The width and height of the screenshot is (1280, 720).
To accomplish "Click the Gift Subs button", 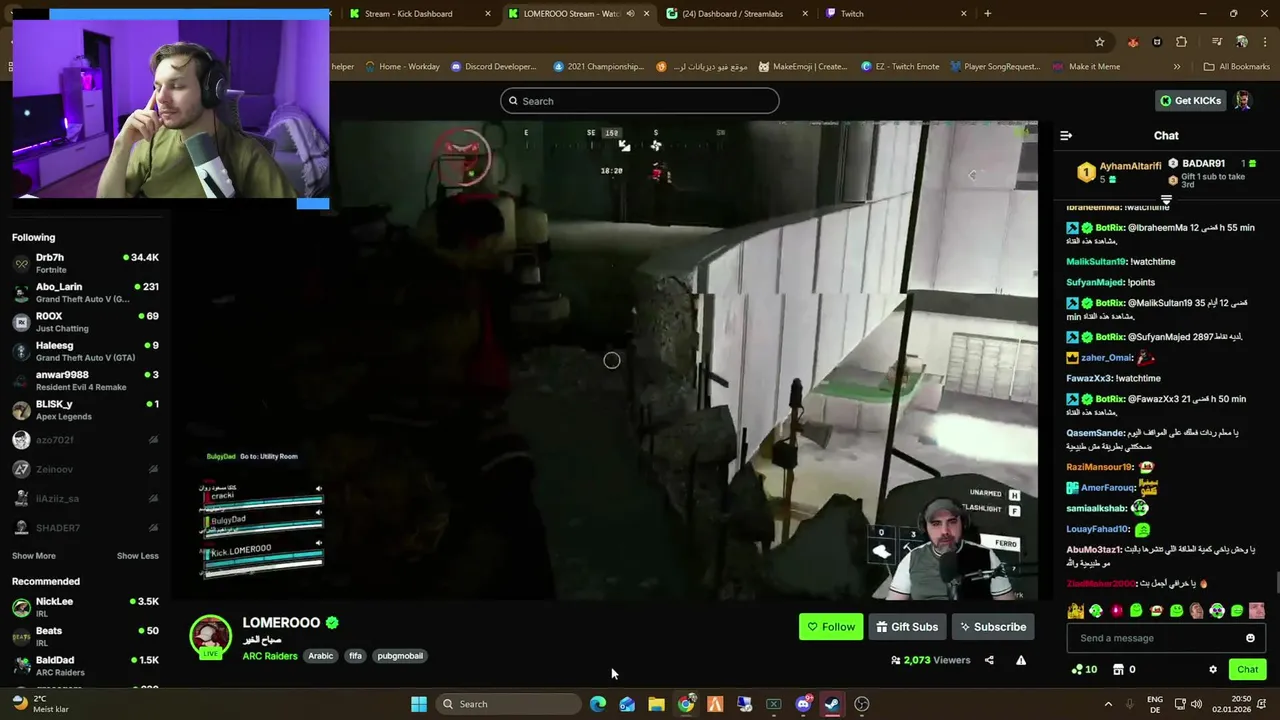I will [x=907, y=627].
